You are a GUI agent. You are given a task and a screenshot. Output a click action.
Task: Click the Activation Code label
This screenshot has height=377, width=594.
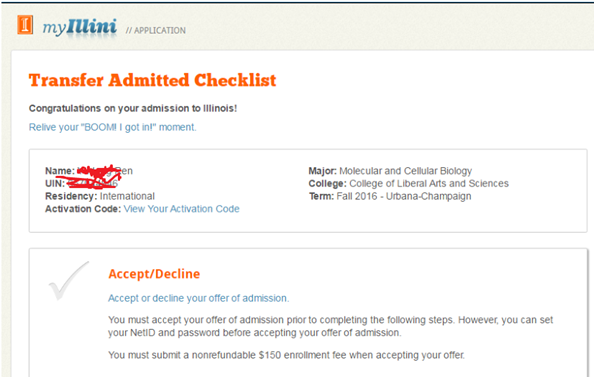(x=83, y=209)
